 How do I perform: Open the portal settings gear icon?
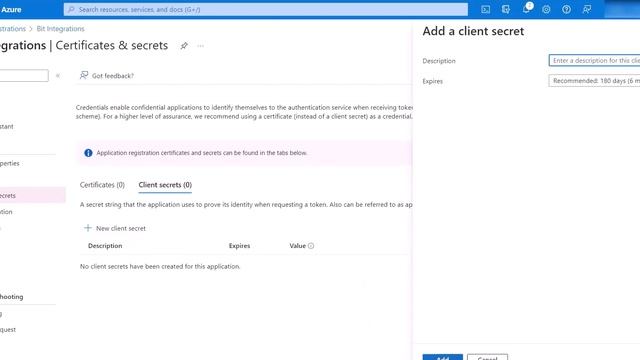point(546,9)
